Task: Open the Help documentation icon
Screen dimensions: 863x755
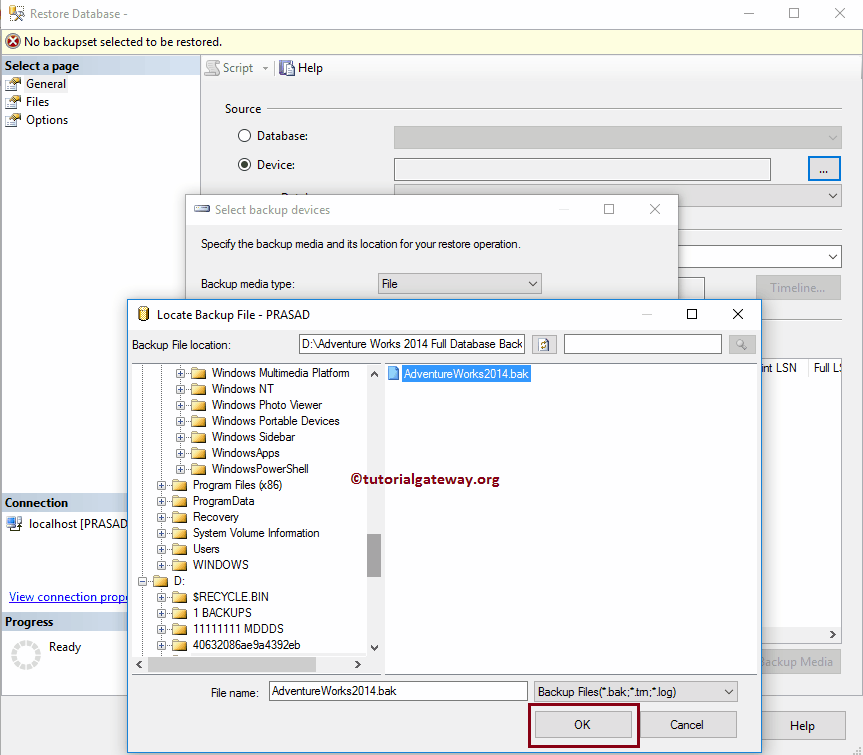Action: click(286, 67)
